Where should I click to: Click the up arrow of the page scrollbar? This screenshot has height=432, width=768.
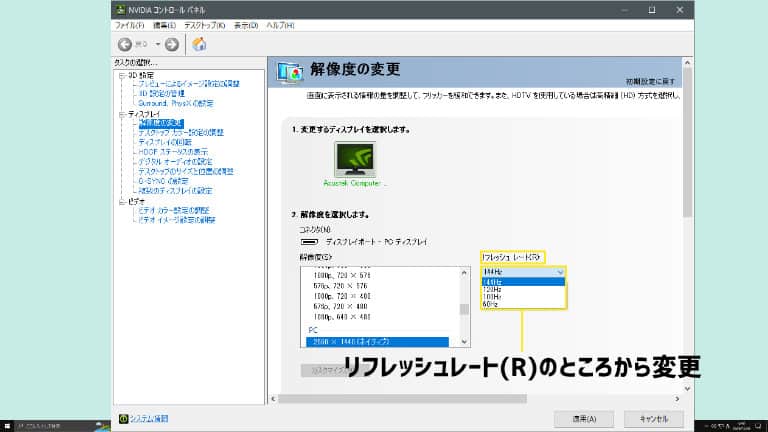click(687, 63)
